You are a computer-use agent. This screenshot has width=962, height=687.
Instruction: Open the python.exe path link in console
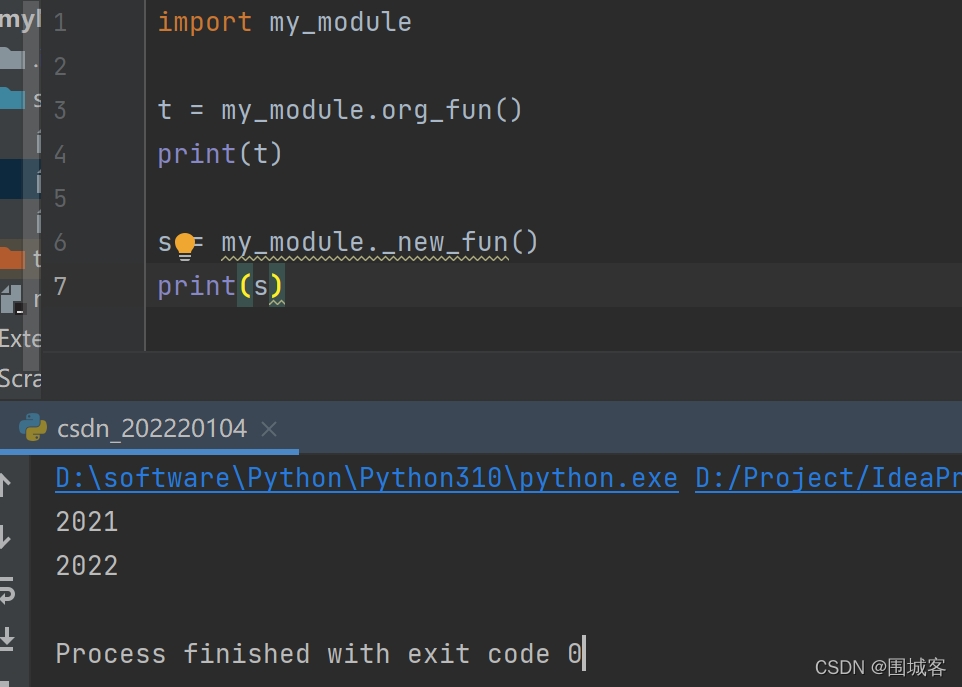[366, 478]
